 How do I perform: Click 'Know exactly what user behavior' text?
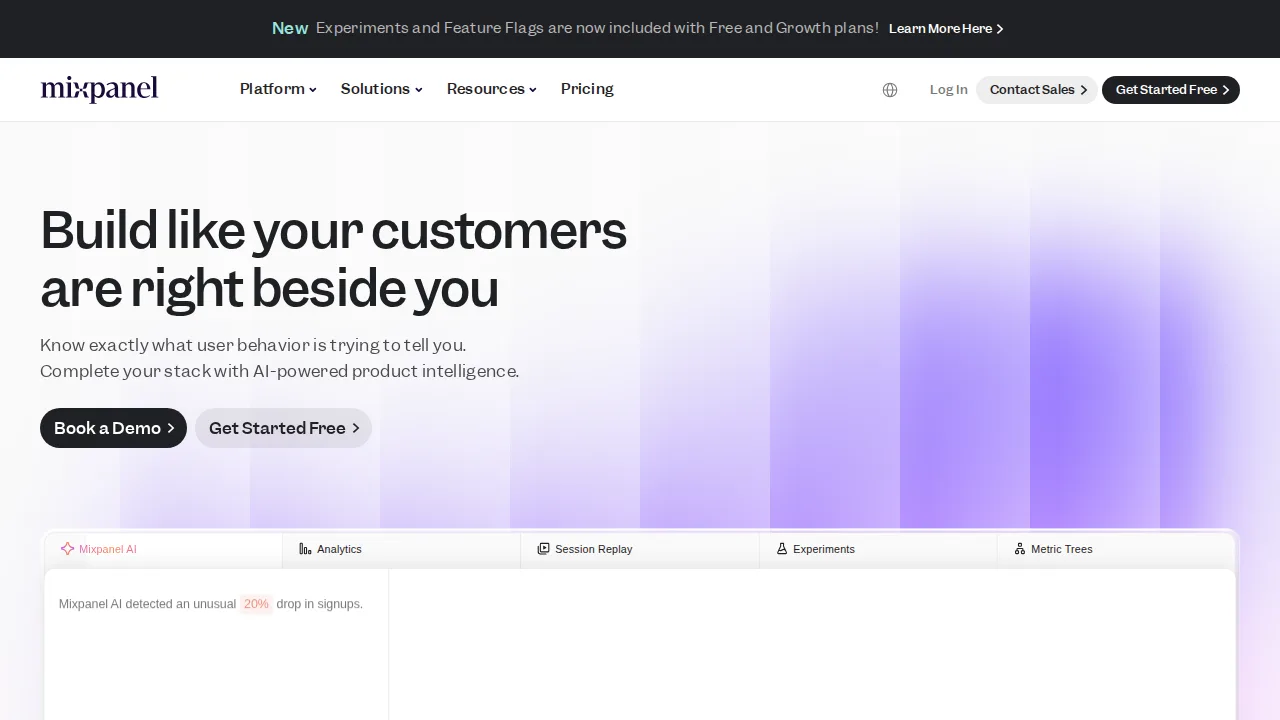point(253,345)
